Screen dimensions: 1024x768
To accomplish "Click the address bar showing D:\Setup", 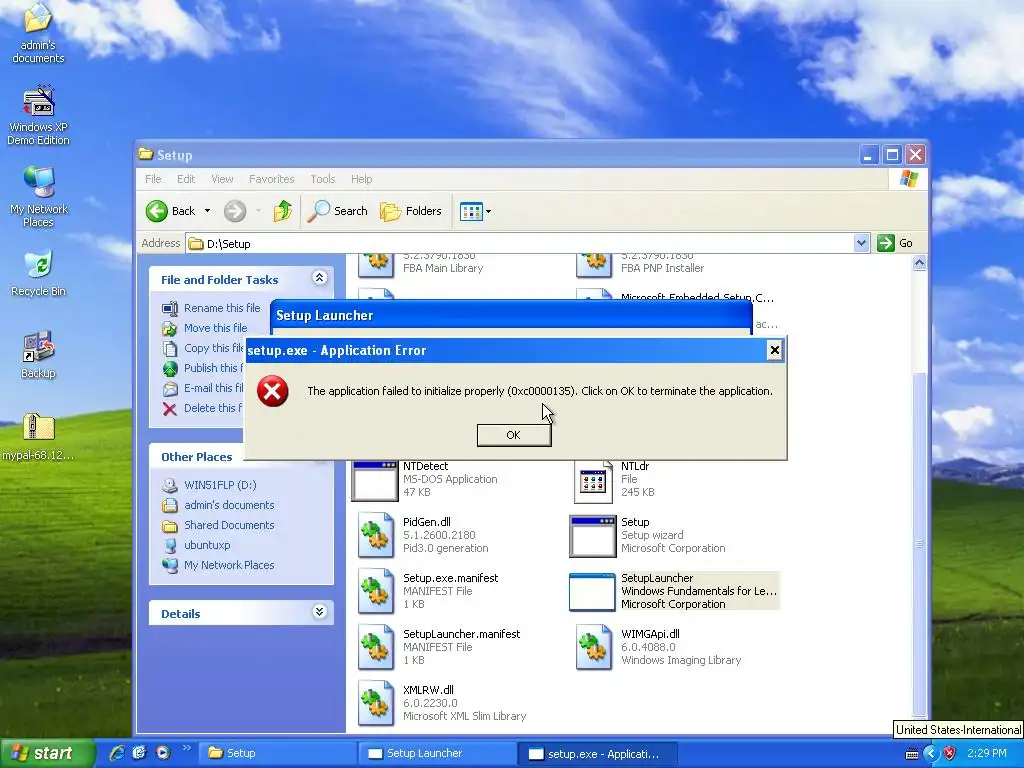I will click(x=520, y=244).
